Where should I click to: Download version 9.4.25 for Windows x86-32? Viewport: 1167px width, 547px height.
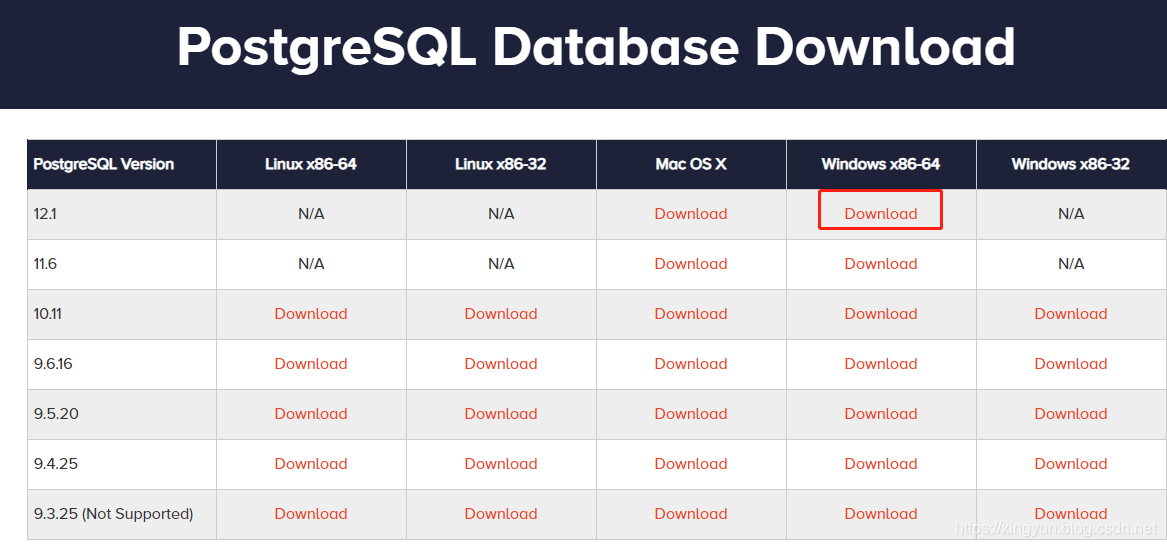(x=1071, y=463)
